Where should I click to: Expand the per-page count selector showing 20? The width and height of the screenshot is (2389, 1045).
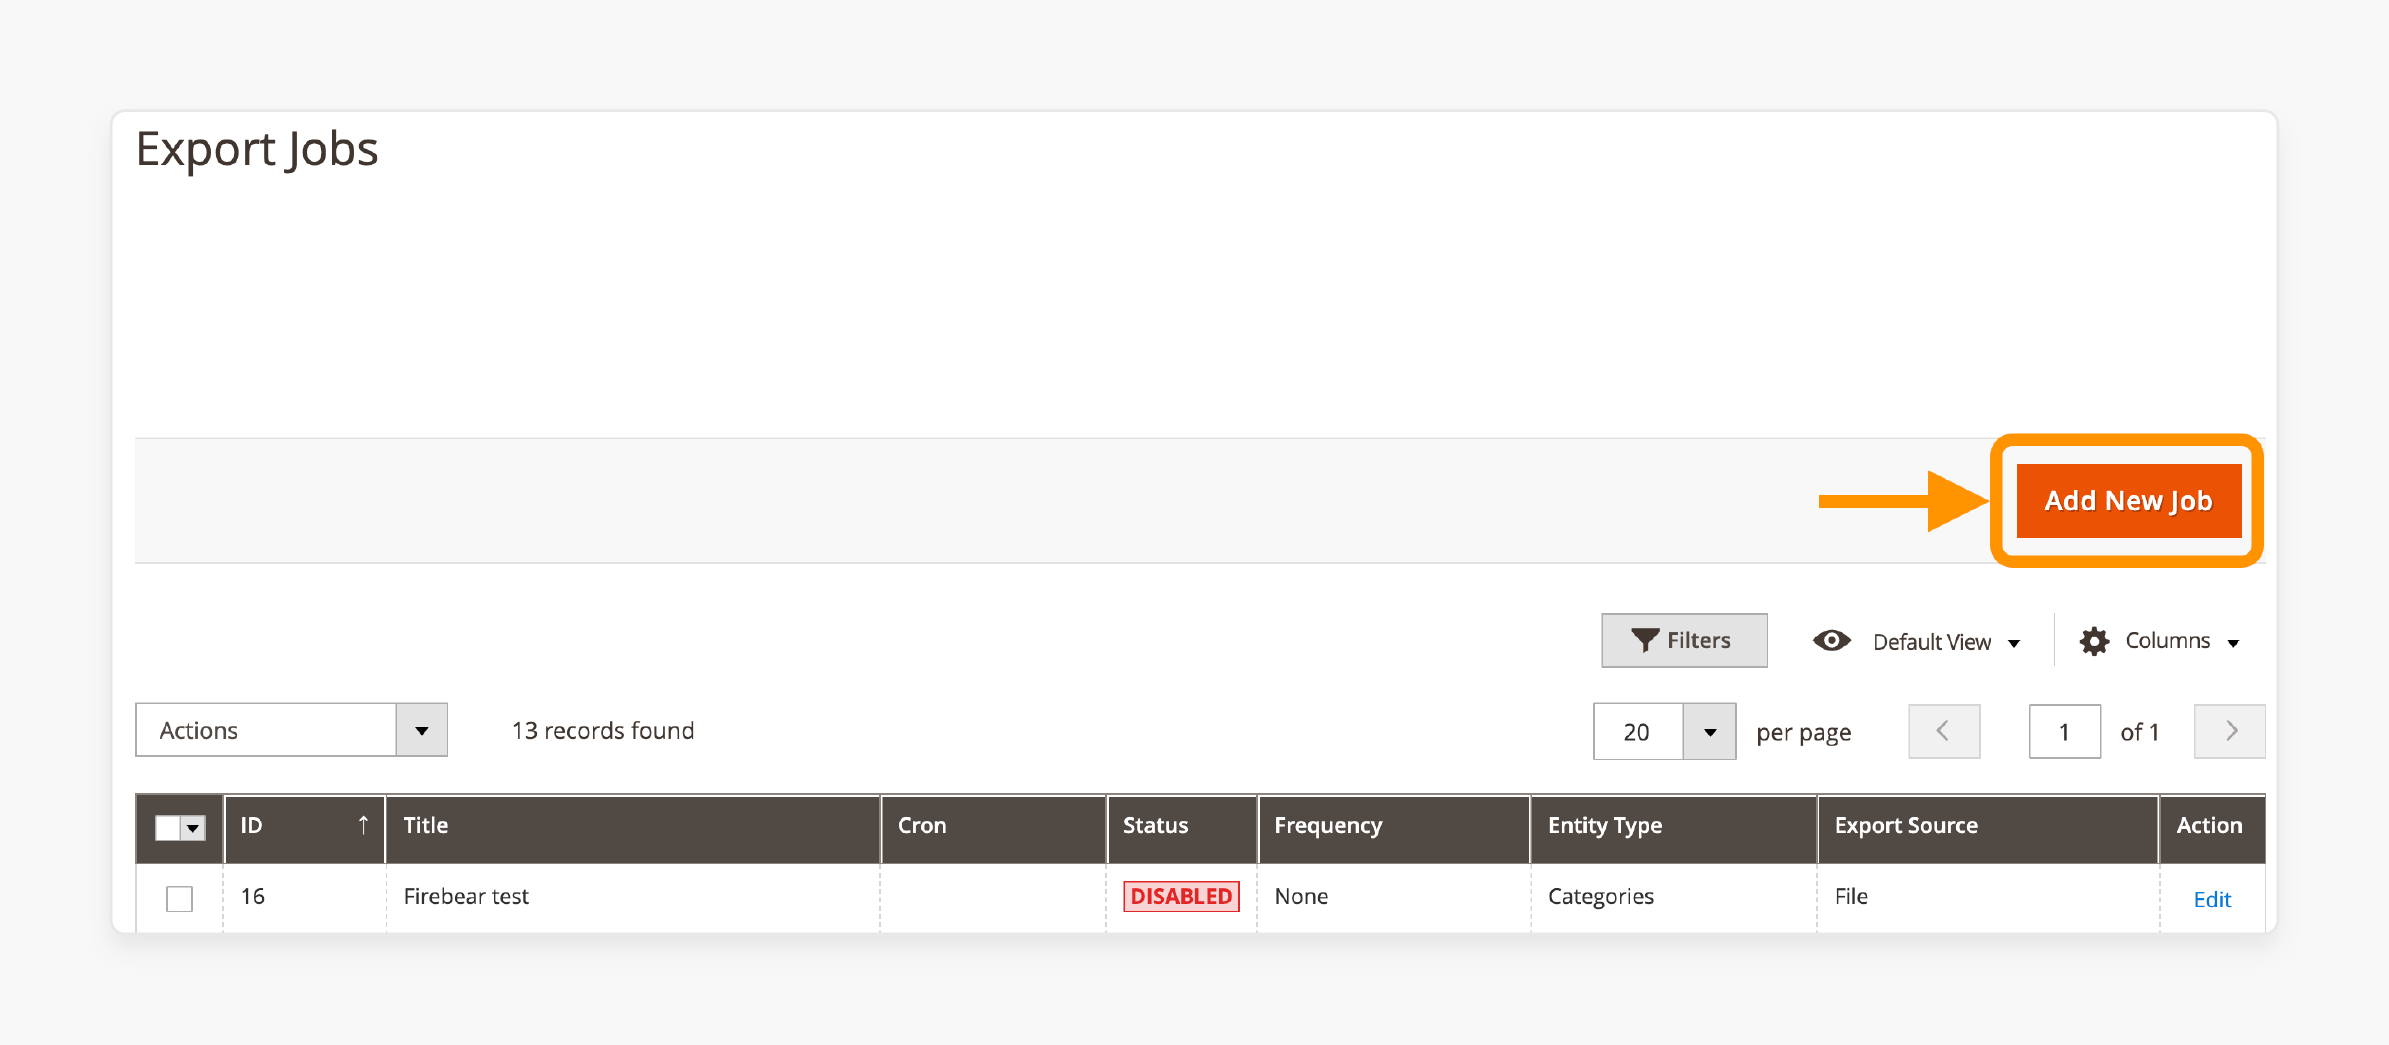[1709, 731]
